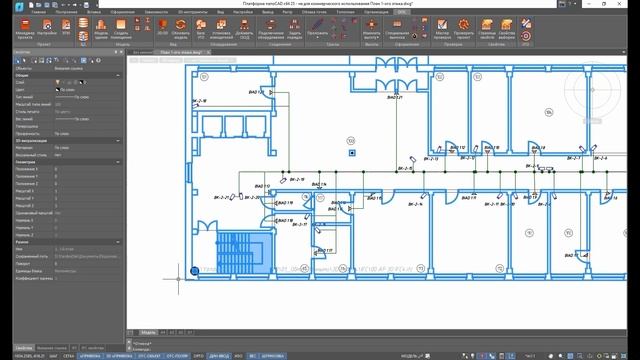640x360 pixels.
Task: Toggle ОТС-ПОЛЯР polar tracking
Action: (177, 356)
